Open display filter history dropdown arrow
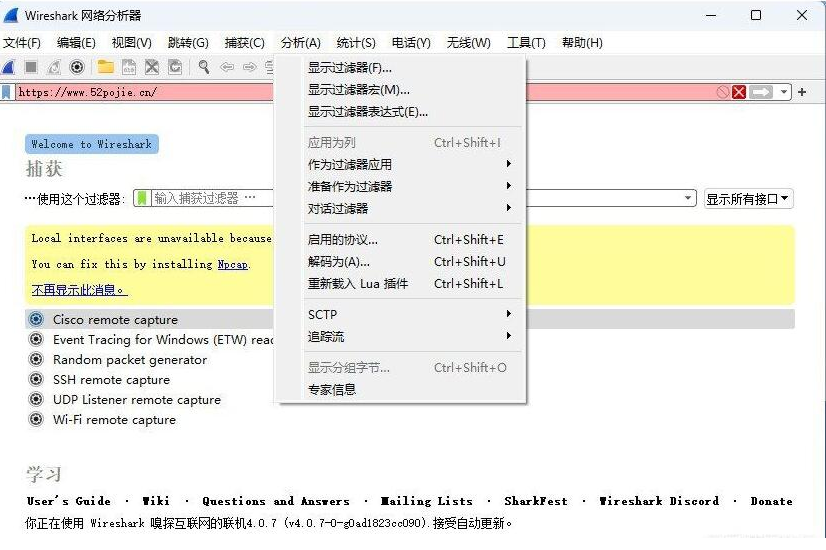Screen dimensions: 826x550 (x=784, y=92)
